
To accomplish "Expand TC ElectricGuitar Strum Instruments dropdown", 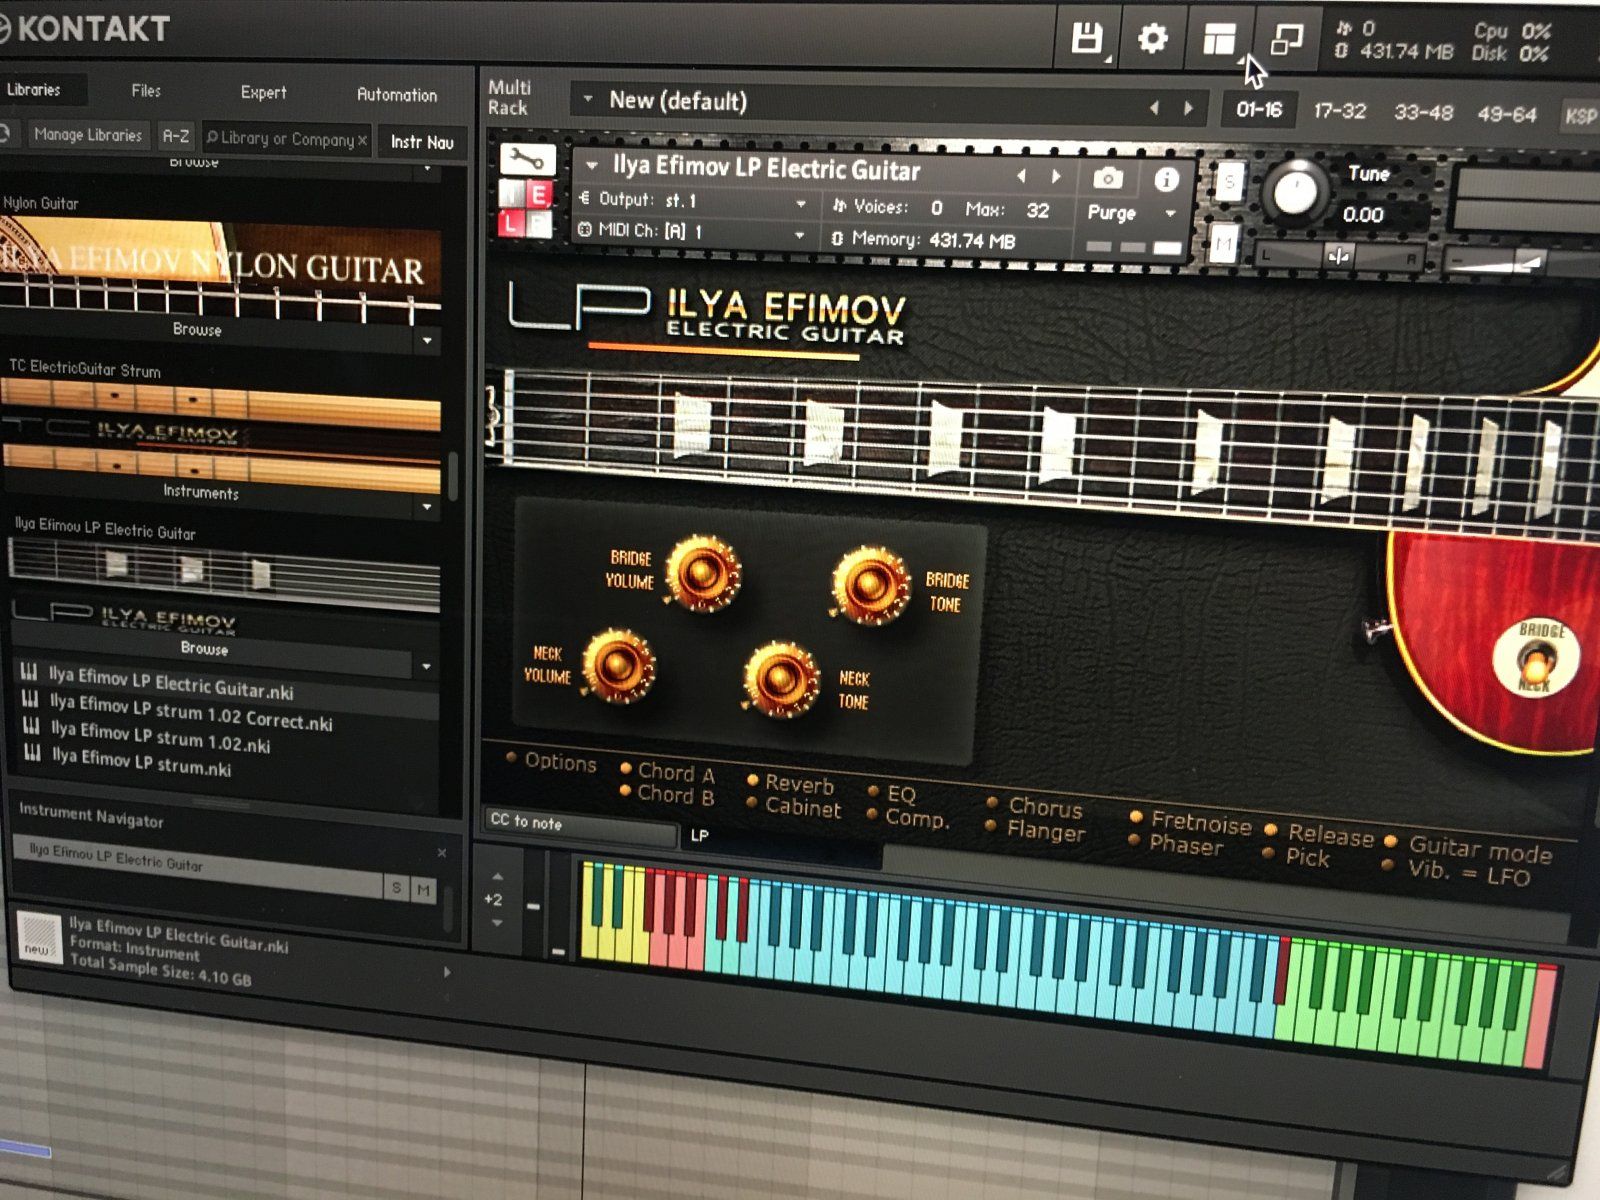I will pos(427,507).
